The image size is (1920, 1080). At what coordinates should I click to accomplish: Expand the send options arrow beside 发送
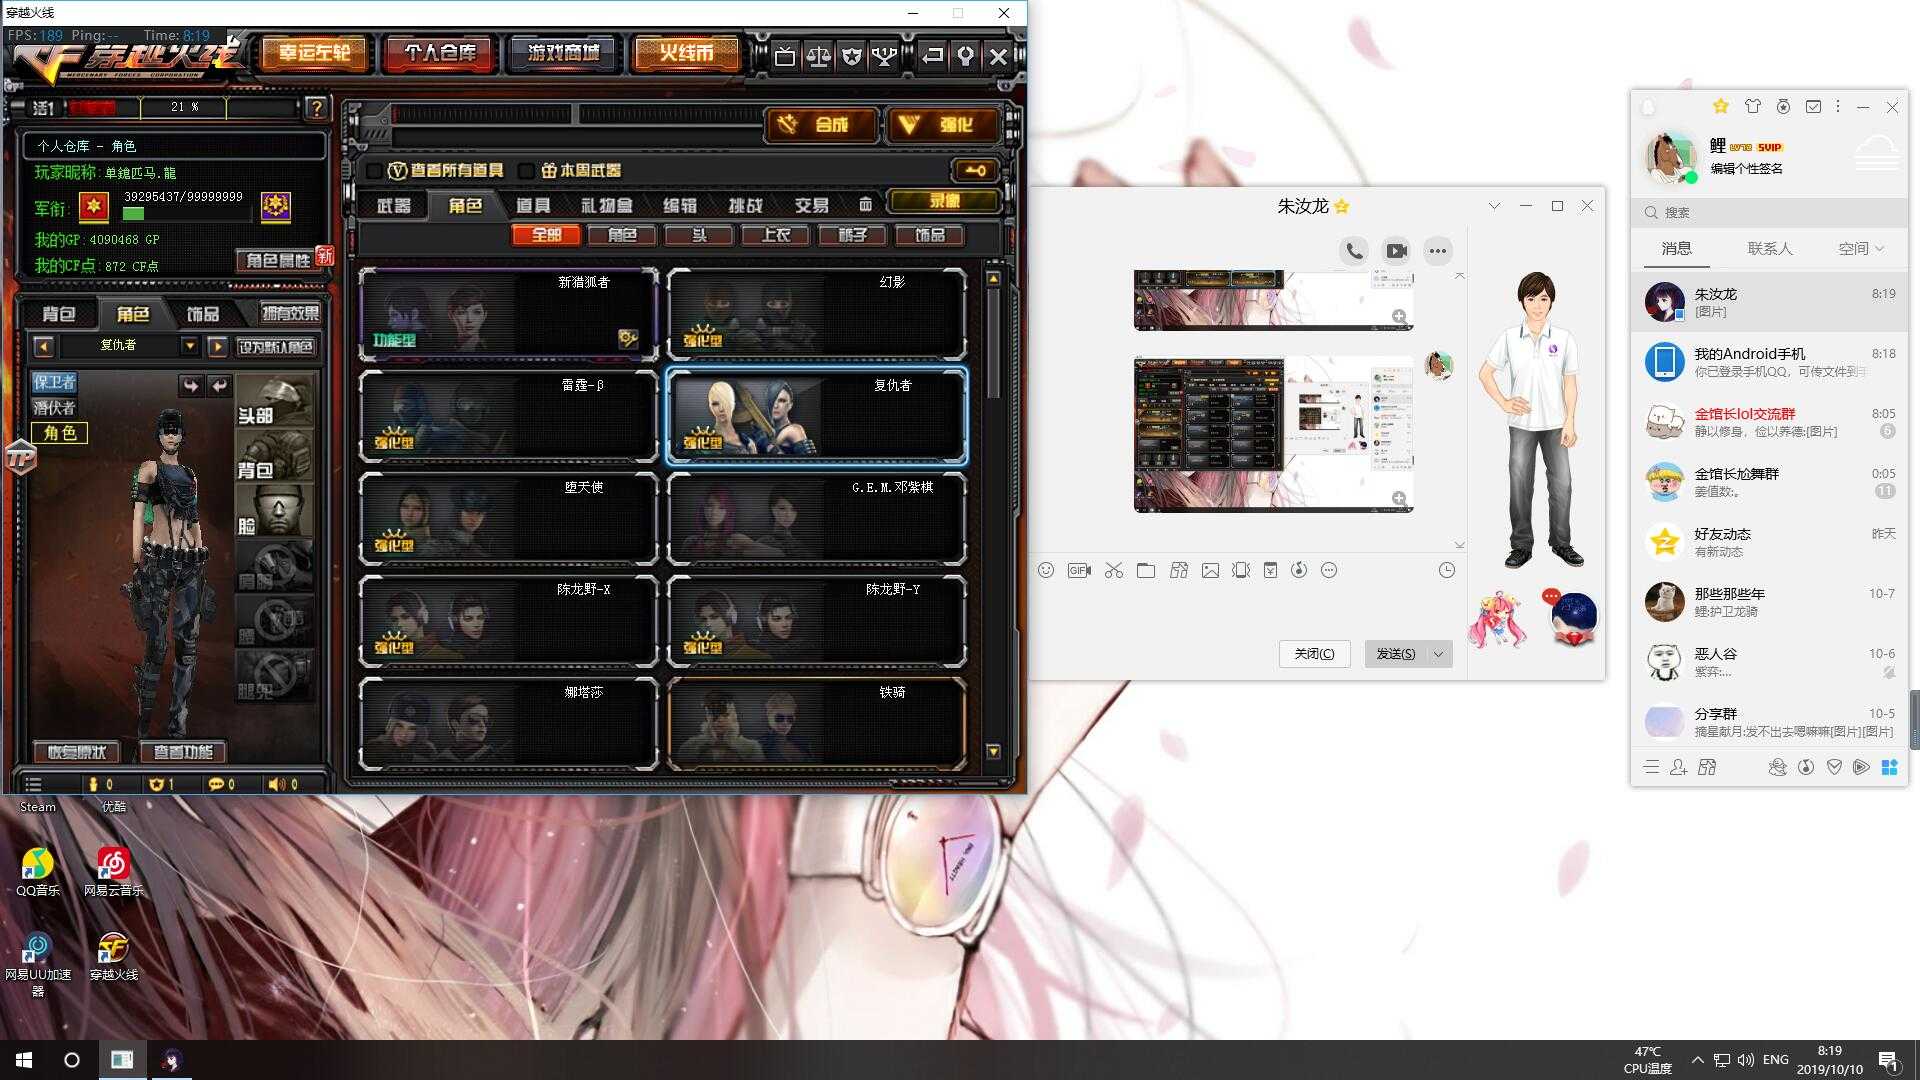[1439, 654]
